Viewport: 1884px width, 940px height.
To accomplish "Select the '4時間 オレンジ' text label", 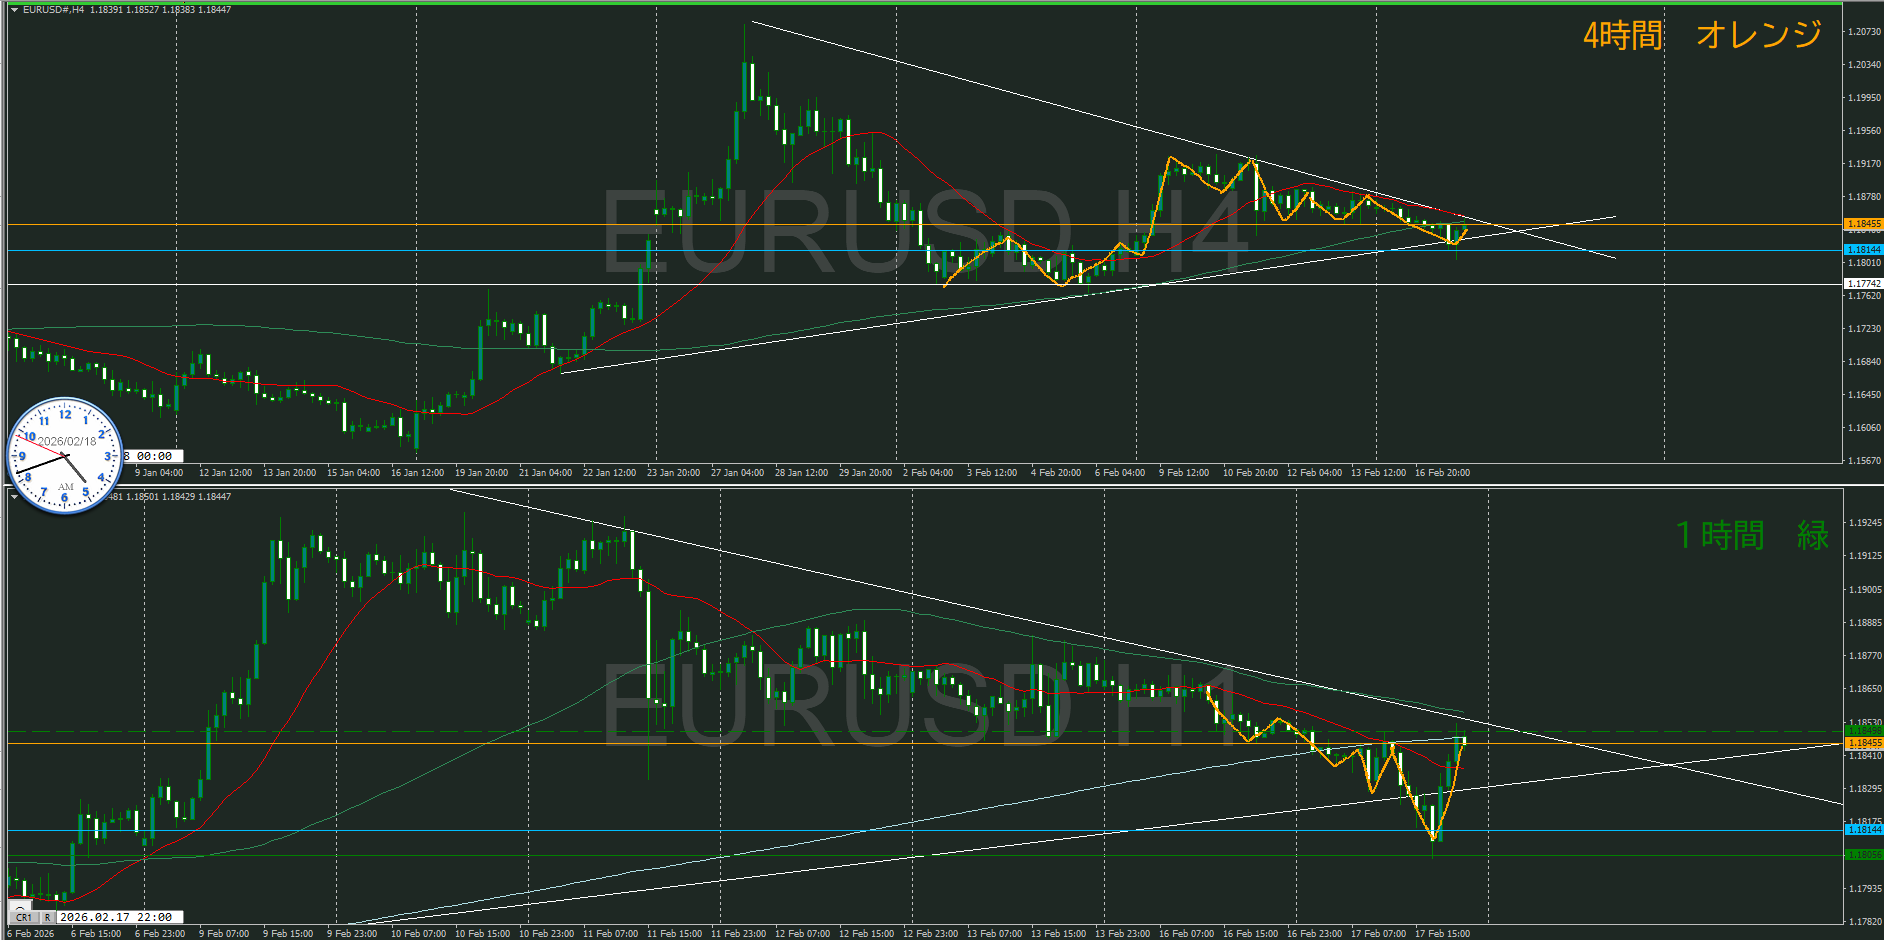I will tap(1702, 35).
